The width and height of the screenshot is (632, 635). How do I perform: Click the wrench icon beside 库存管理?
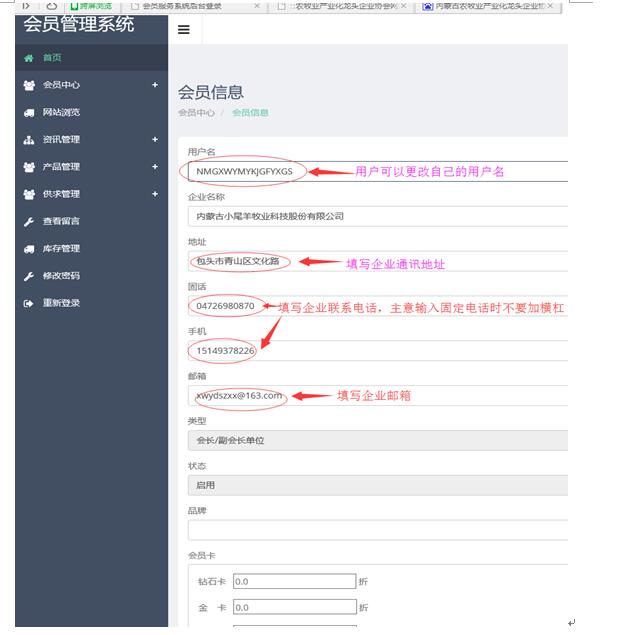click(x=28, y=249)
